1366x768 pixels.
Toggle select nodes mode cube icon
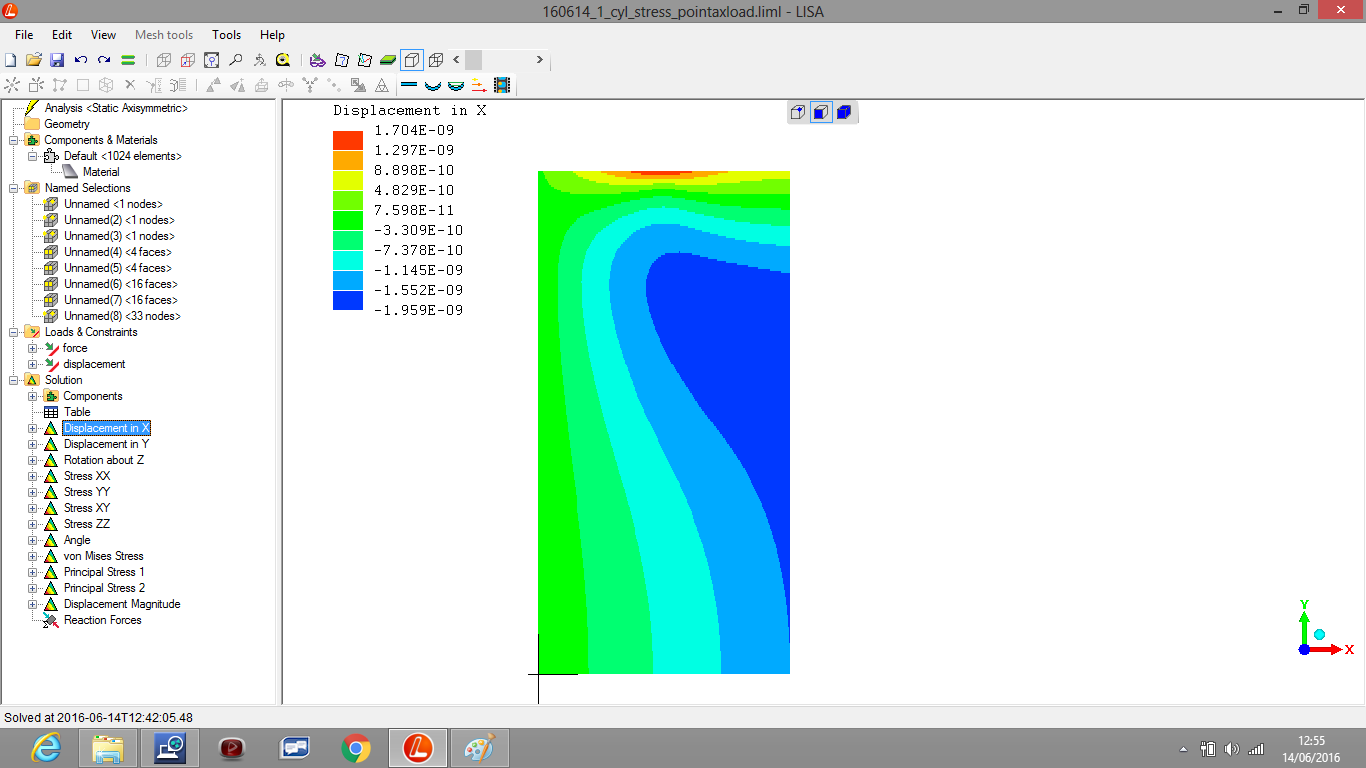point(797,112)
